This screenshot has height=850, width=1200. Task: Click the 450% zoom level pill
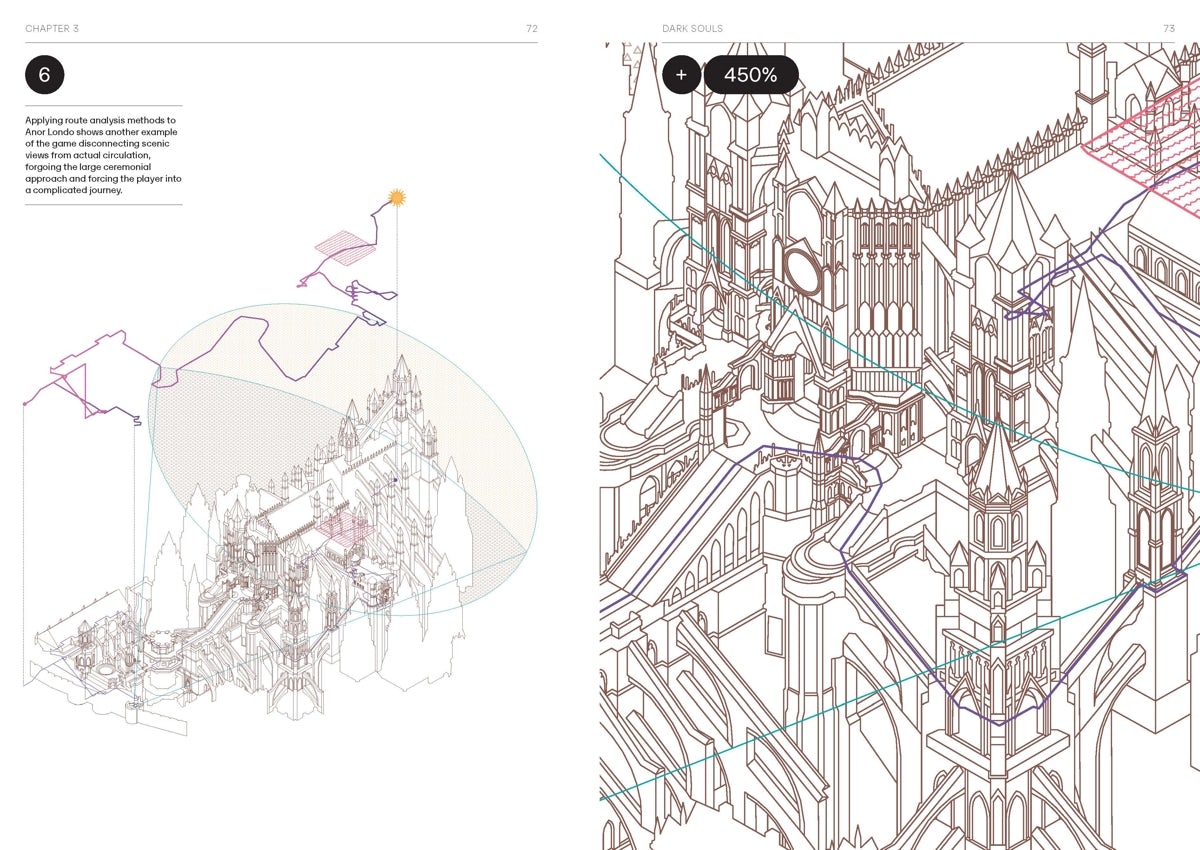751,75
